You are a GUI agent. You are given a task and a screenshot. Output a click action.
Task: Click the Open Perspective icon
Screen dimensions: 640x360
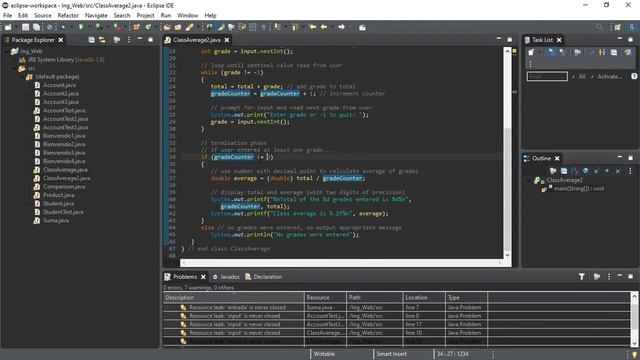pyautogui.click(x=618, y=27)
